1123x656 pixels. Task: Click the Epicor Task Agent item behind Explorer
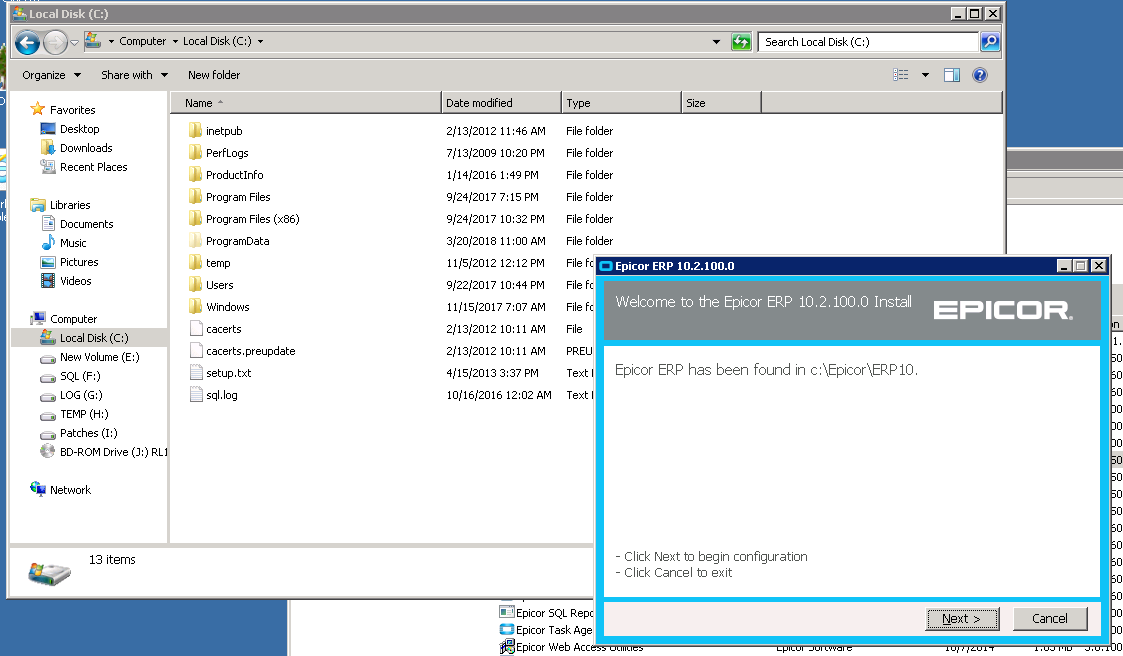tap(546, 630)
